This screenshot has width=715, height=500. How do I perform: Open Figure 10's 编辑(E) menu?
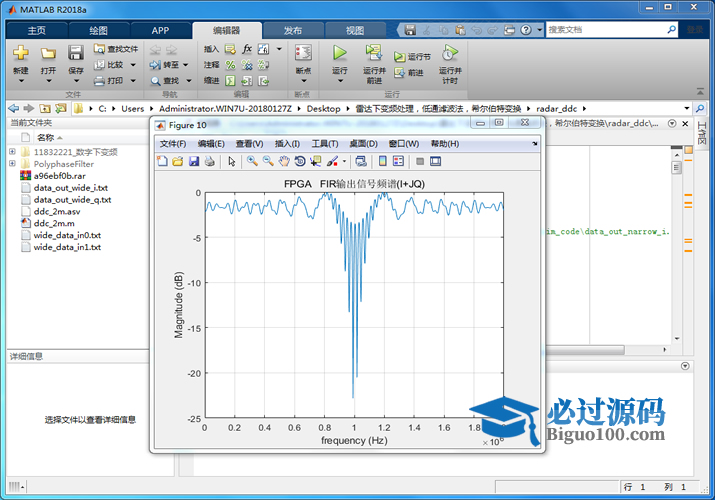click(x=211, y=144)
